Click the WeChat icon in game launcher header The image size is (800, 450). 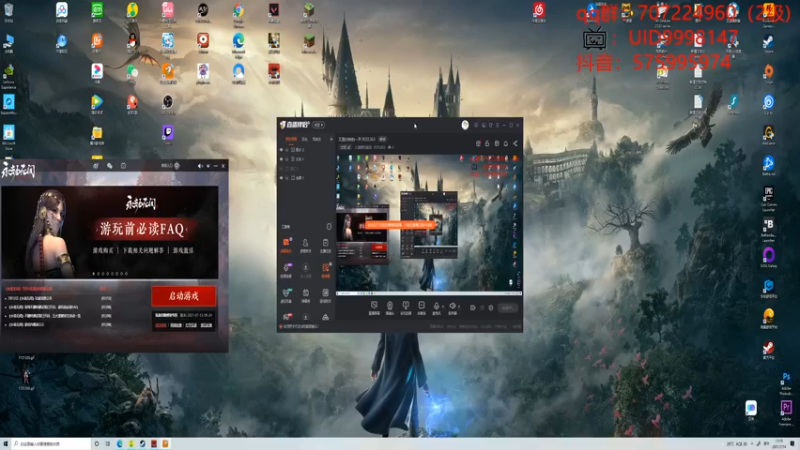coord(109,166)
